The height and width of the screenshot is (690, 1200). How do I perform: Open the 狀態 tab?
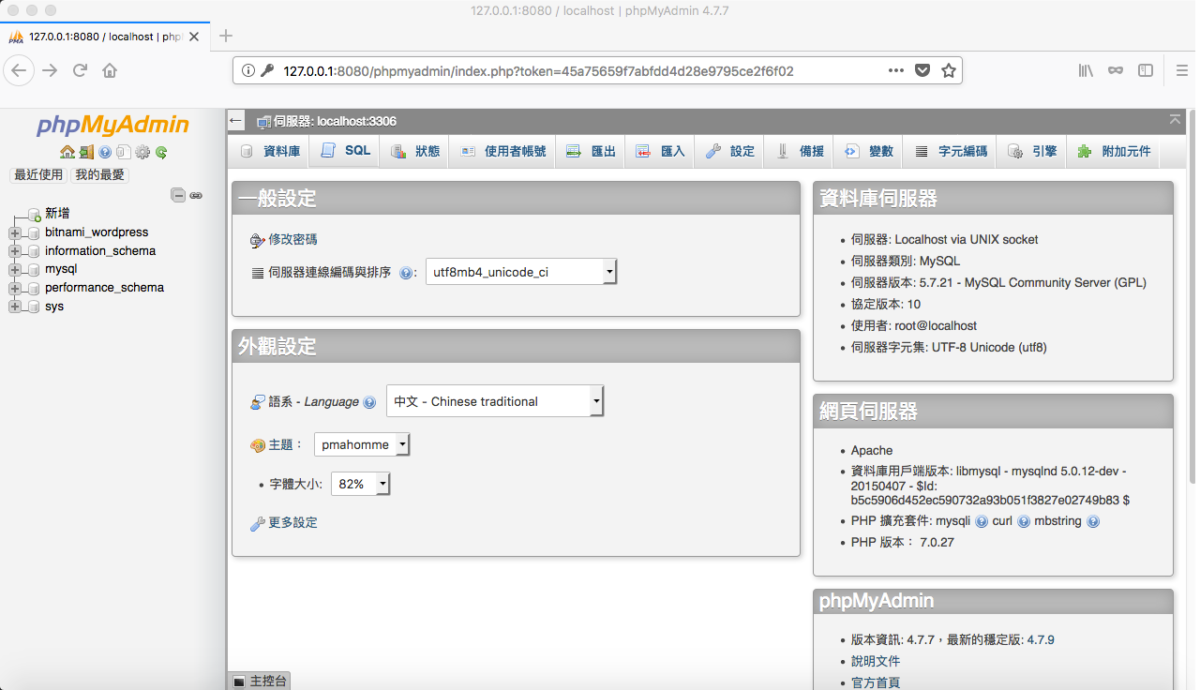tap(414, 151)
